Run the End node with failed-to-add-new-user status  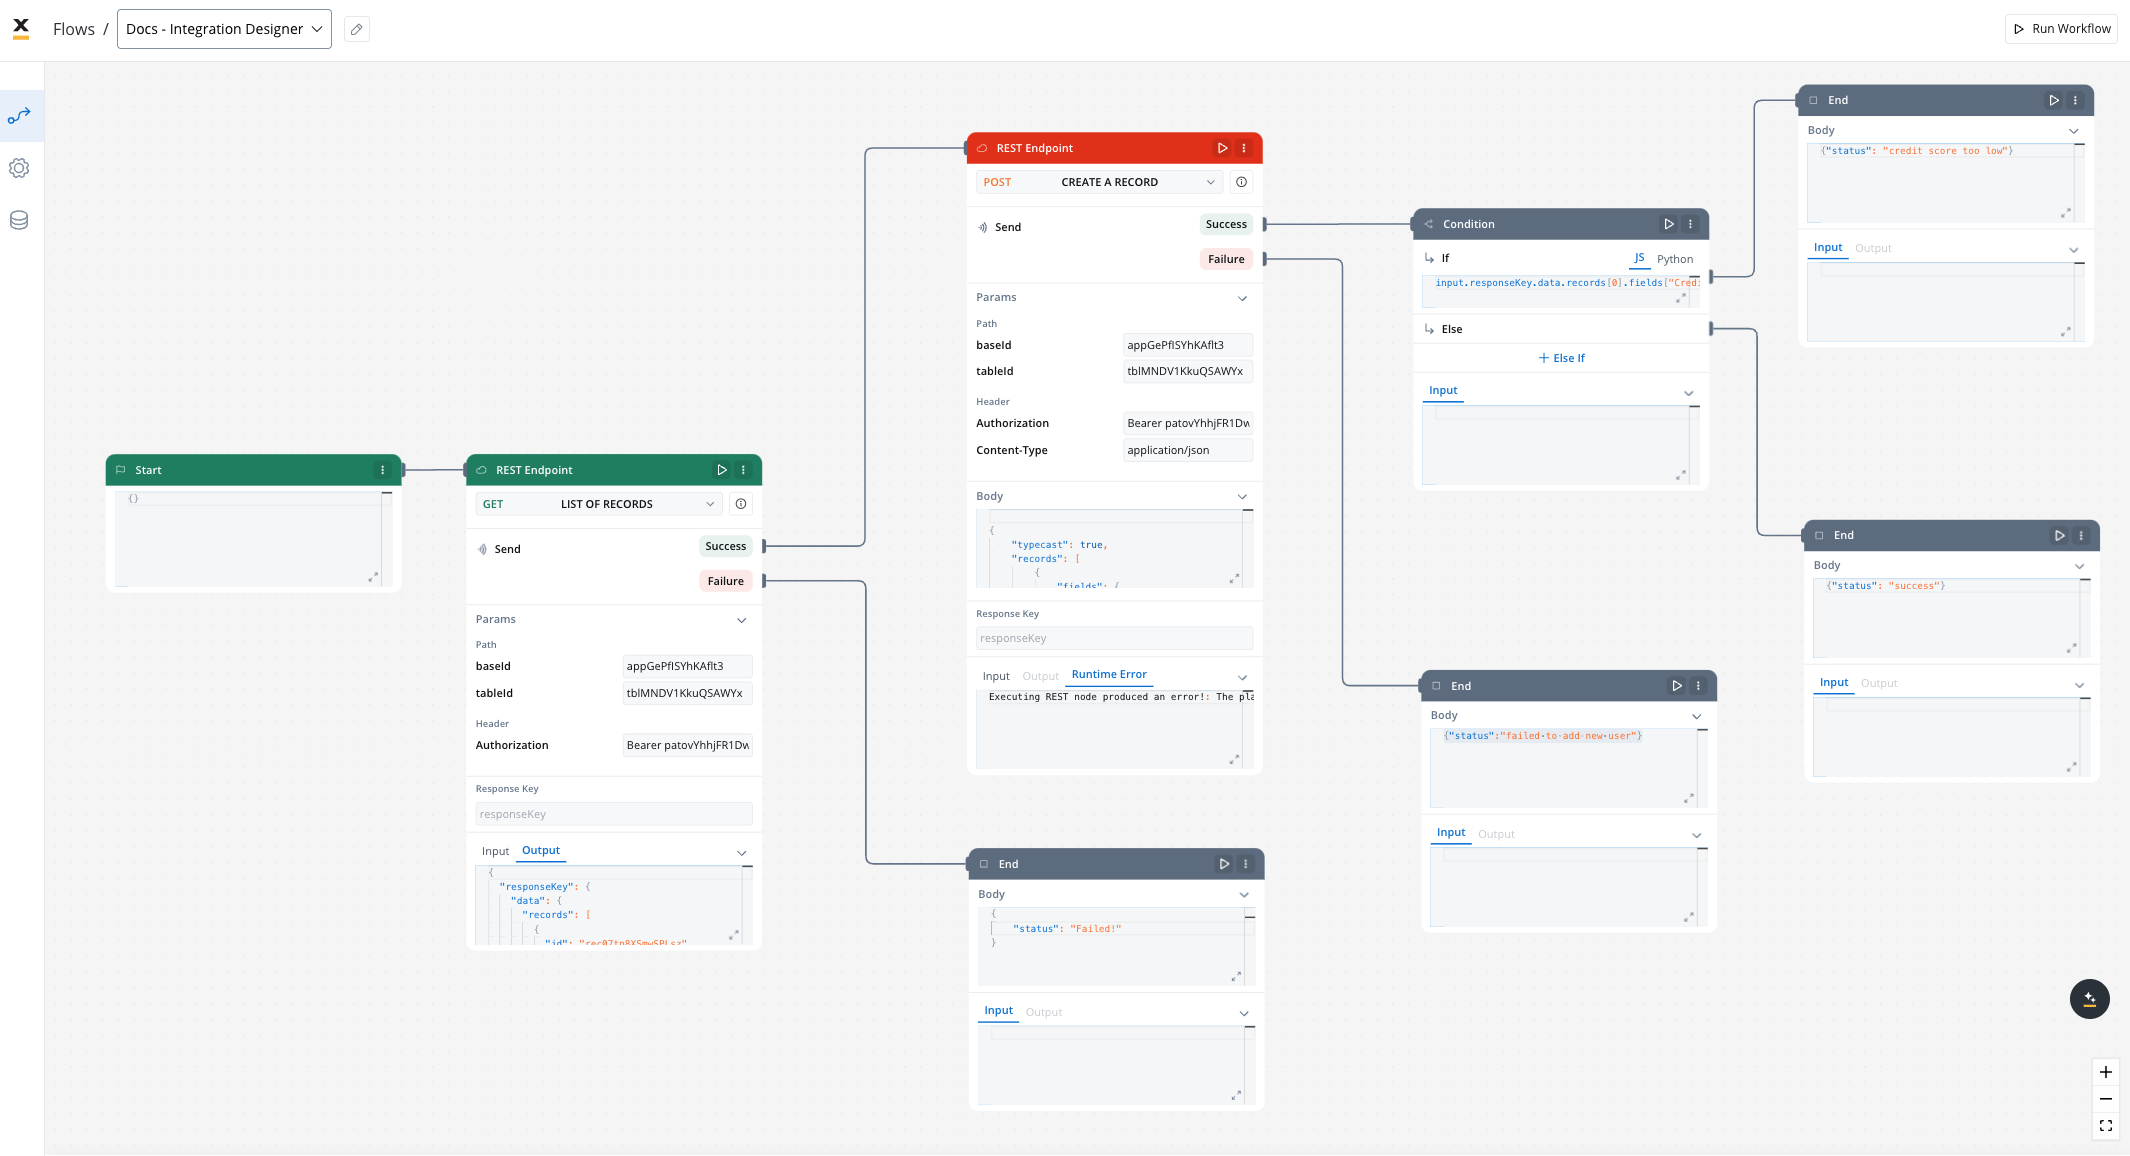pyautogui.click(x=1677, y=686)
